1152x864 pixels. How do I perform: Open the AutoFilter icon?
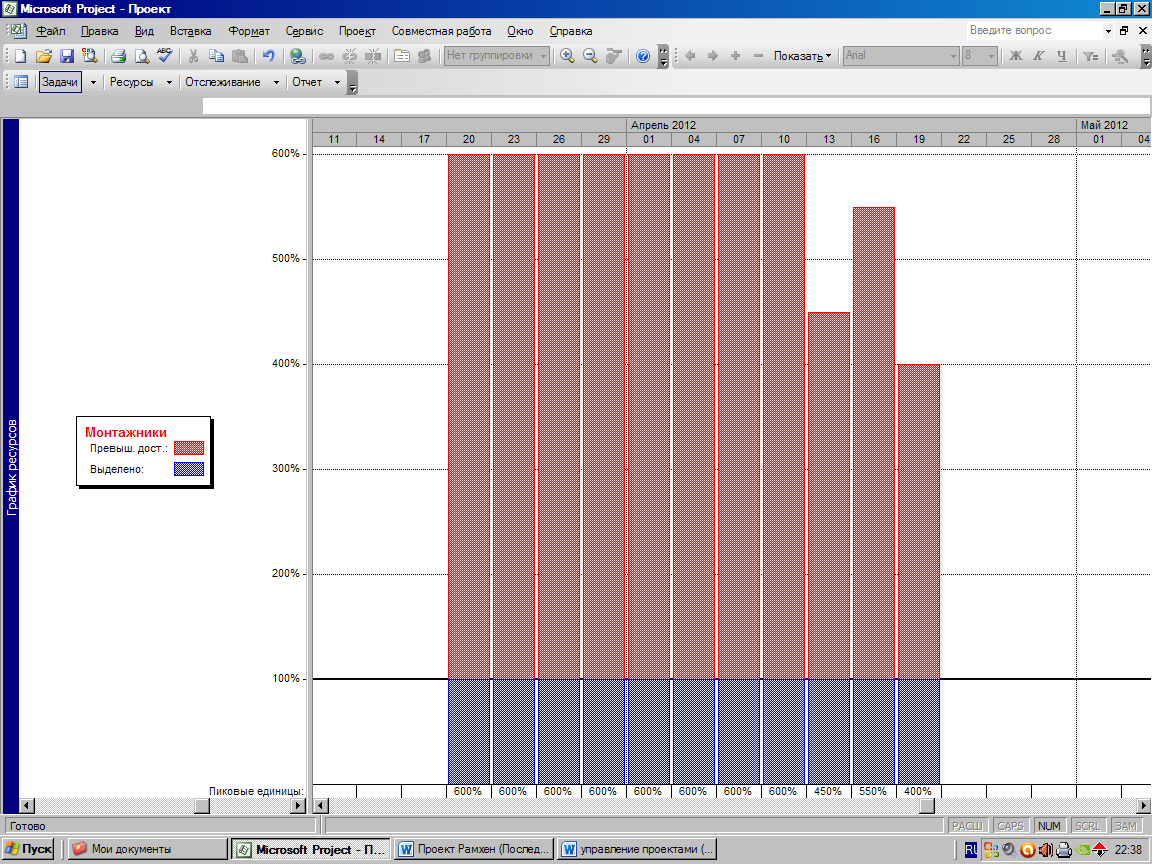[1091, 56]
